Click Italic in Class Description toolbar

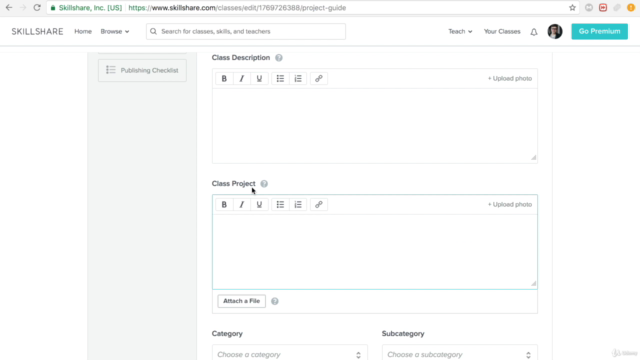pos(242,78)
